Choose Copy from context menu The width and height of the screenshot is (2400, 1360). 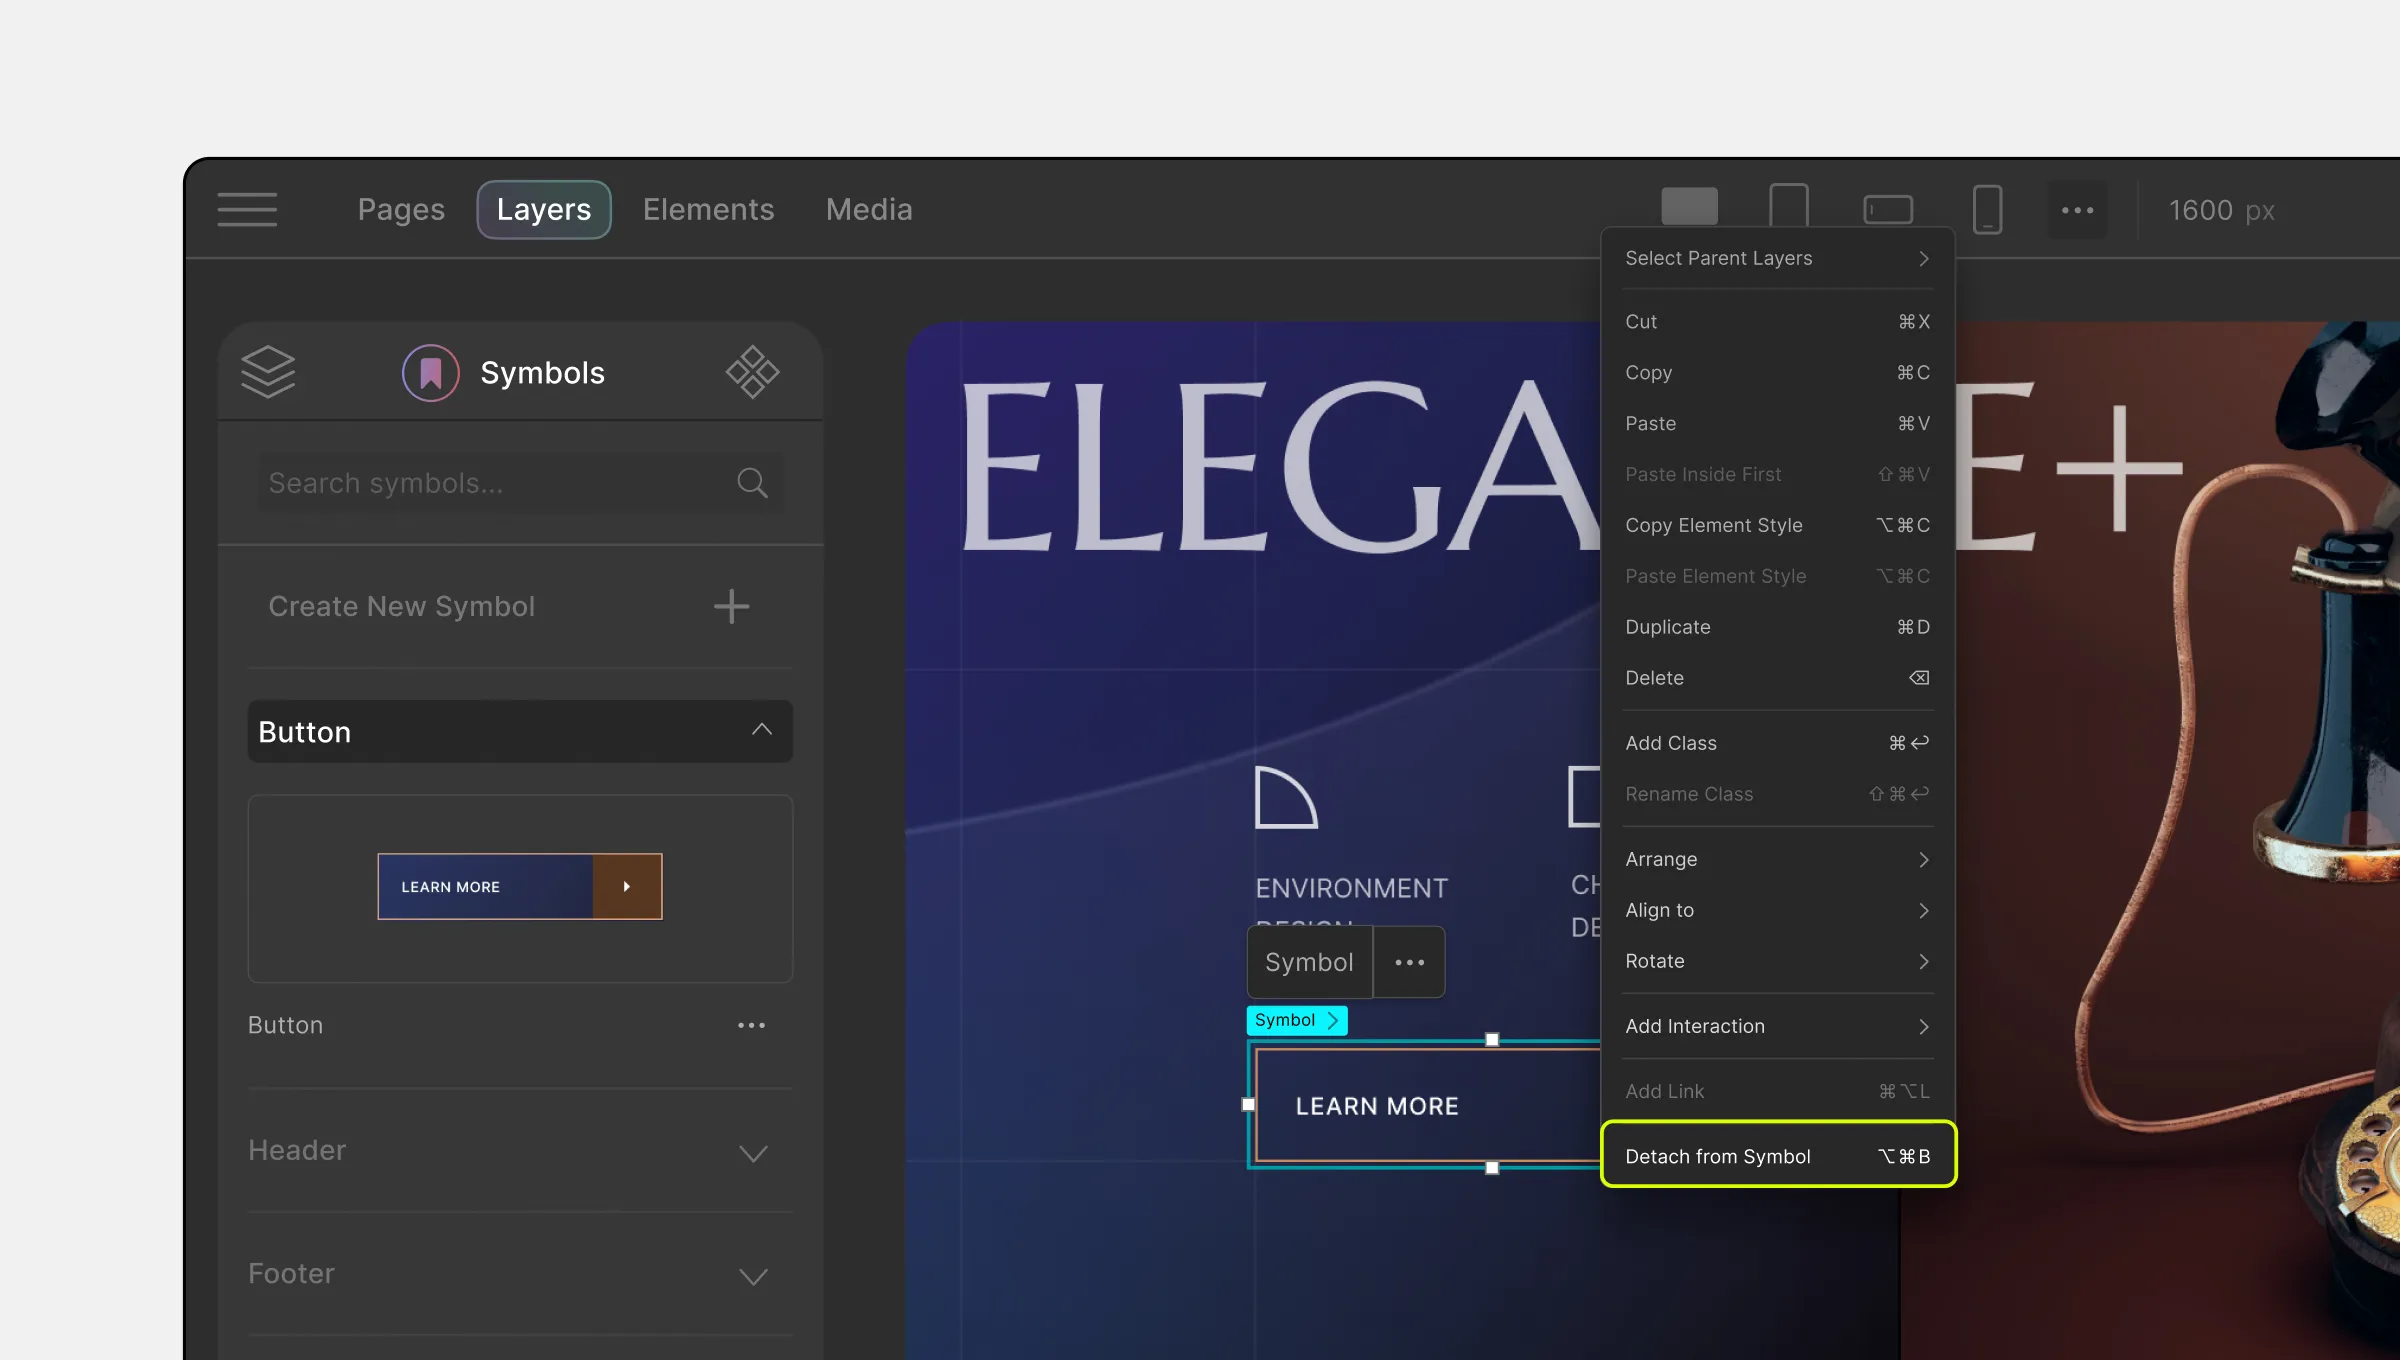click(x=1777, y=372)
